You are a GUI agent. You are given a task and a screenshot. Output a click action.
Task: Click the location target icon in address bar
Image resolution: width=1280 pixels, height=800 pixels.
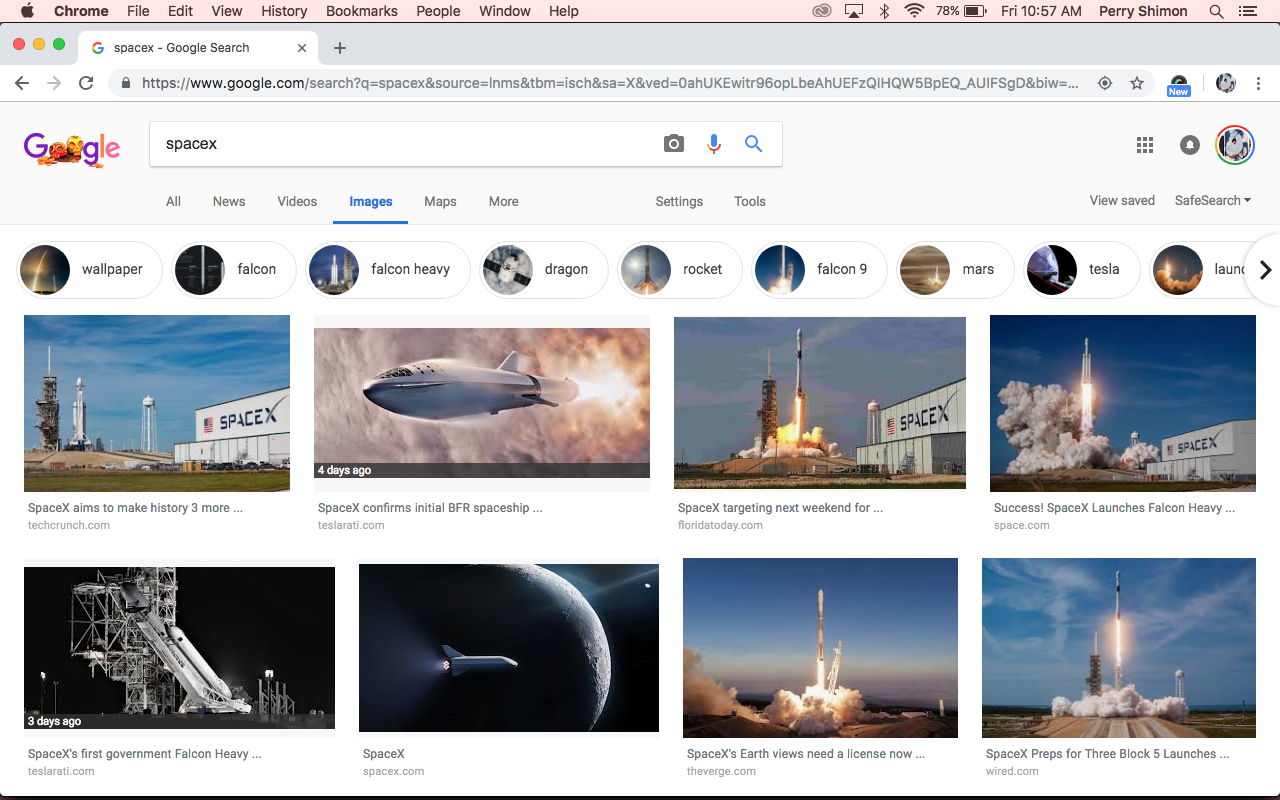[x=1105, y=84]
